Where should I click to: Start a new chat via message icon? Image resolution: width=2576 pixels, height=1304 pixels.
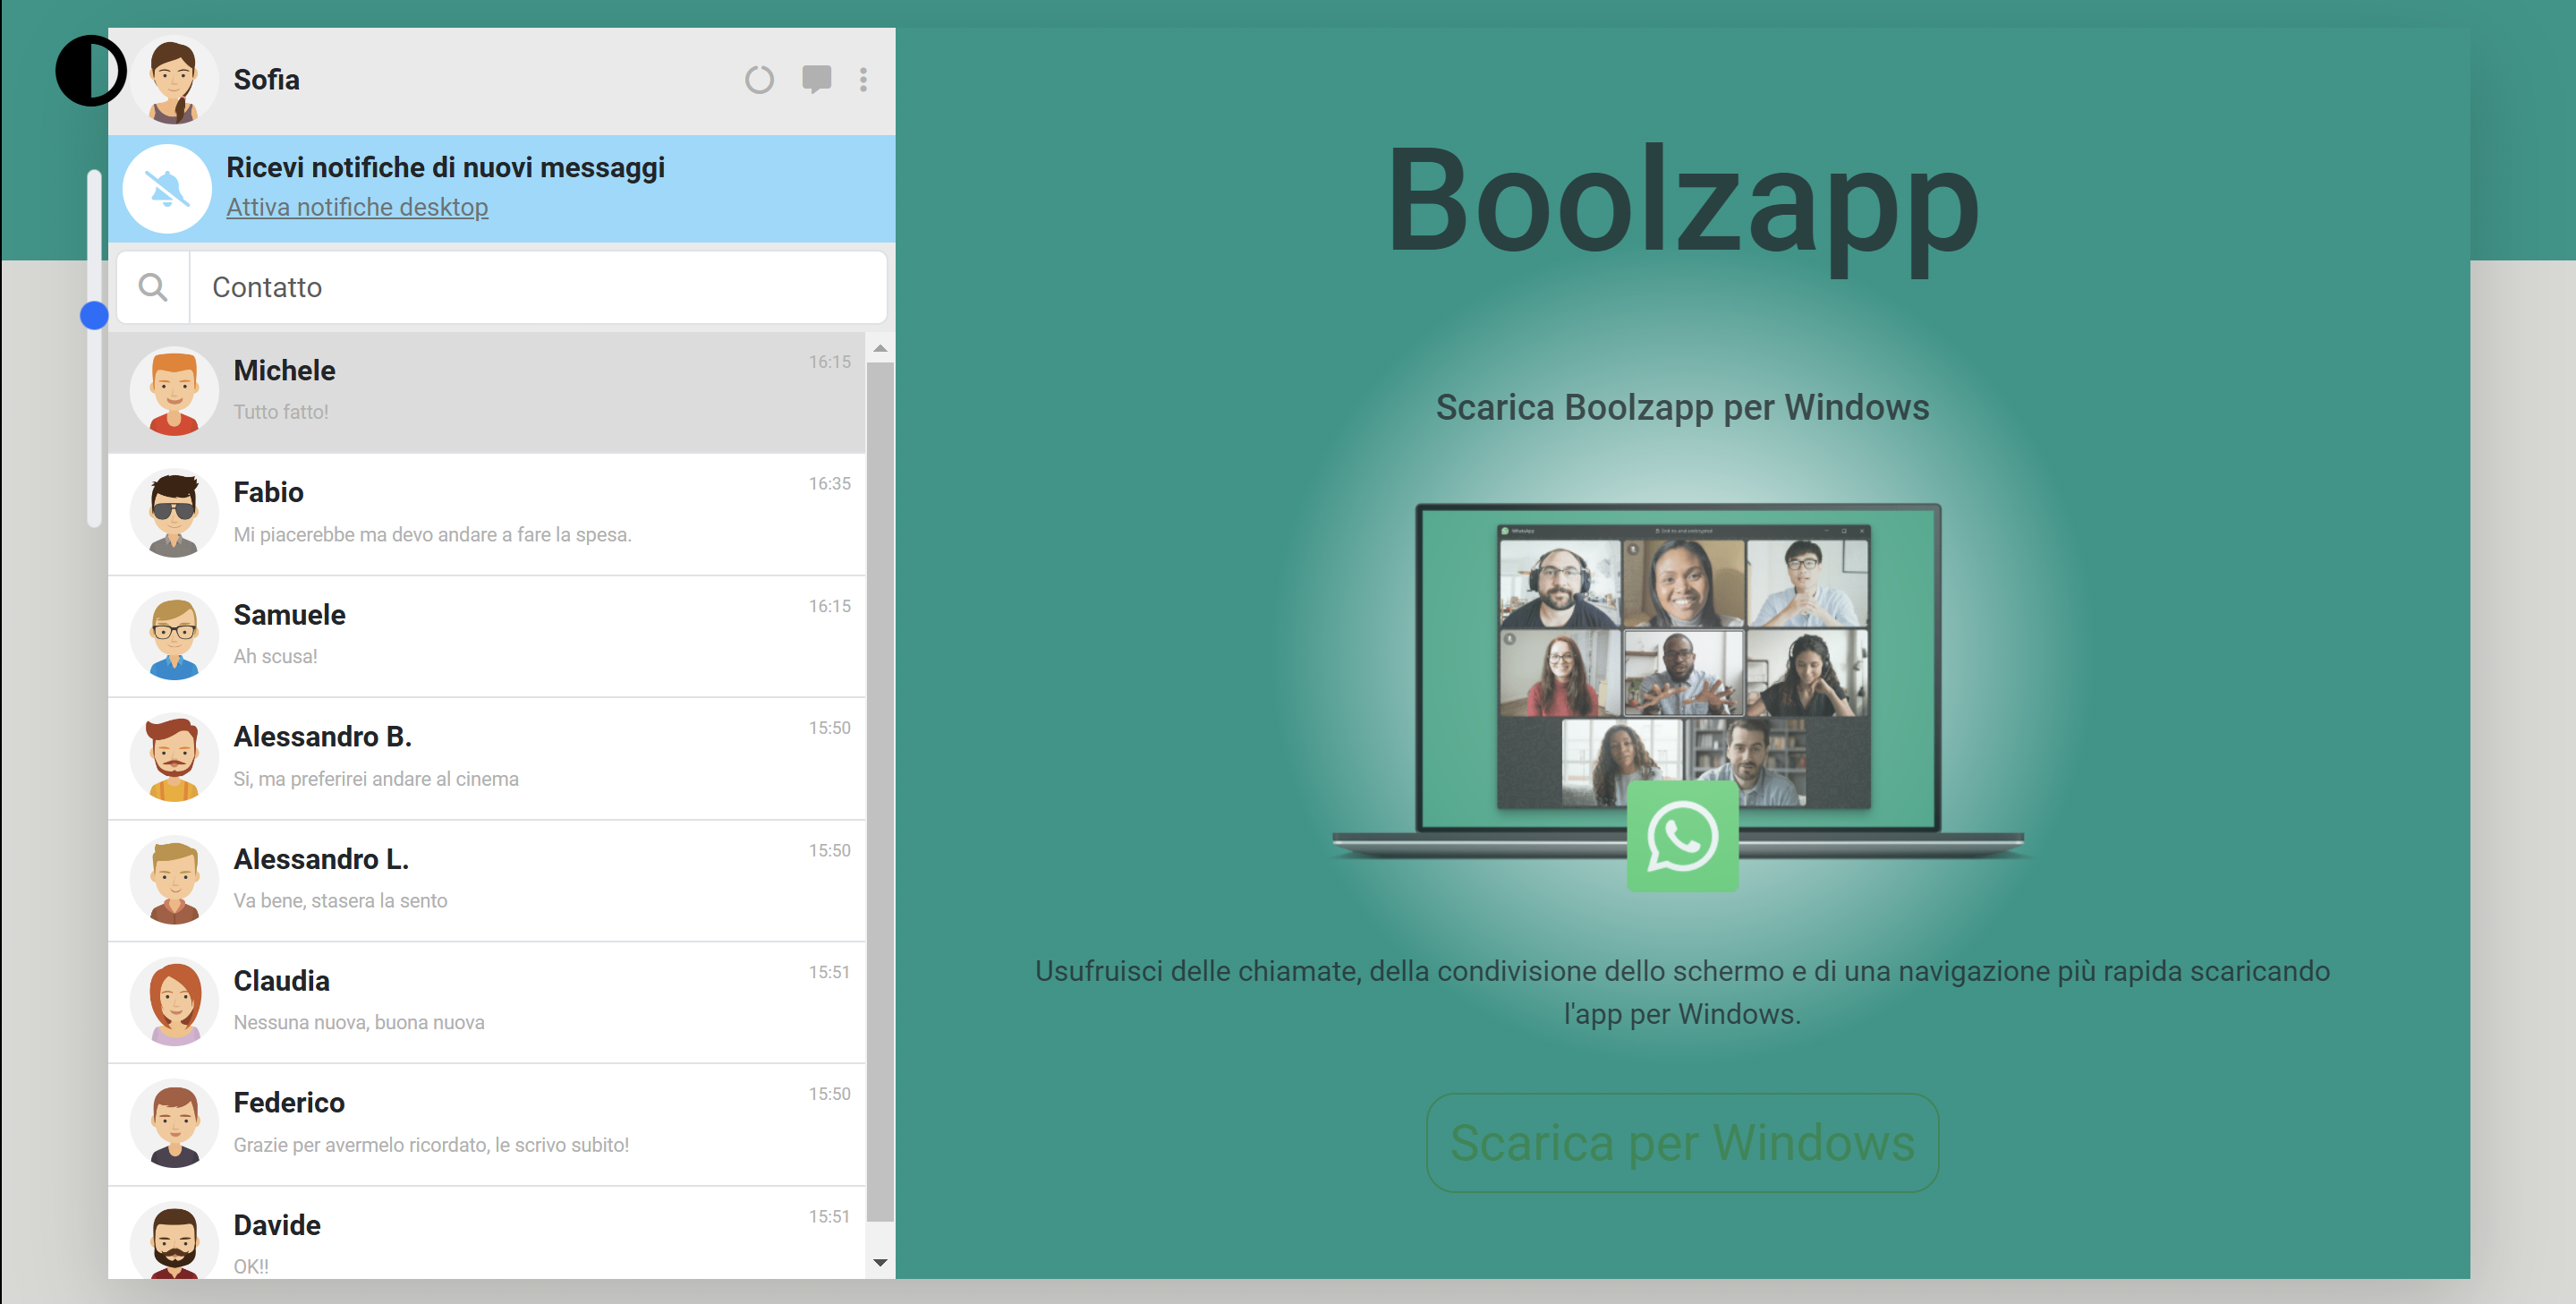(x=816, y=79)
